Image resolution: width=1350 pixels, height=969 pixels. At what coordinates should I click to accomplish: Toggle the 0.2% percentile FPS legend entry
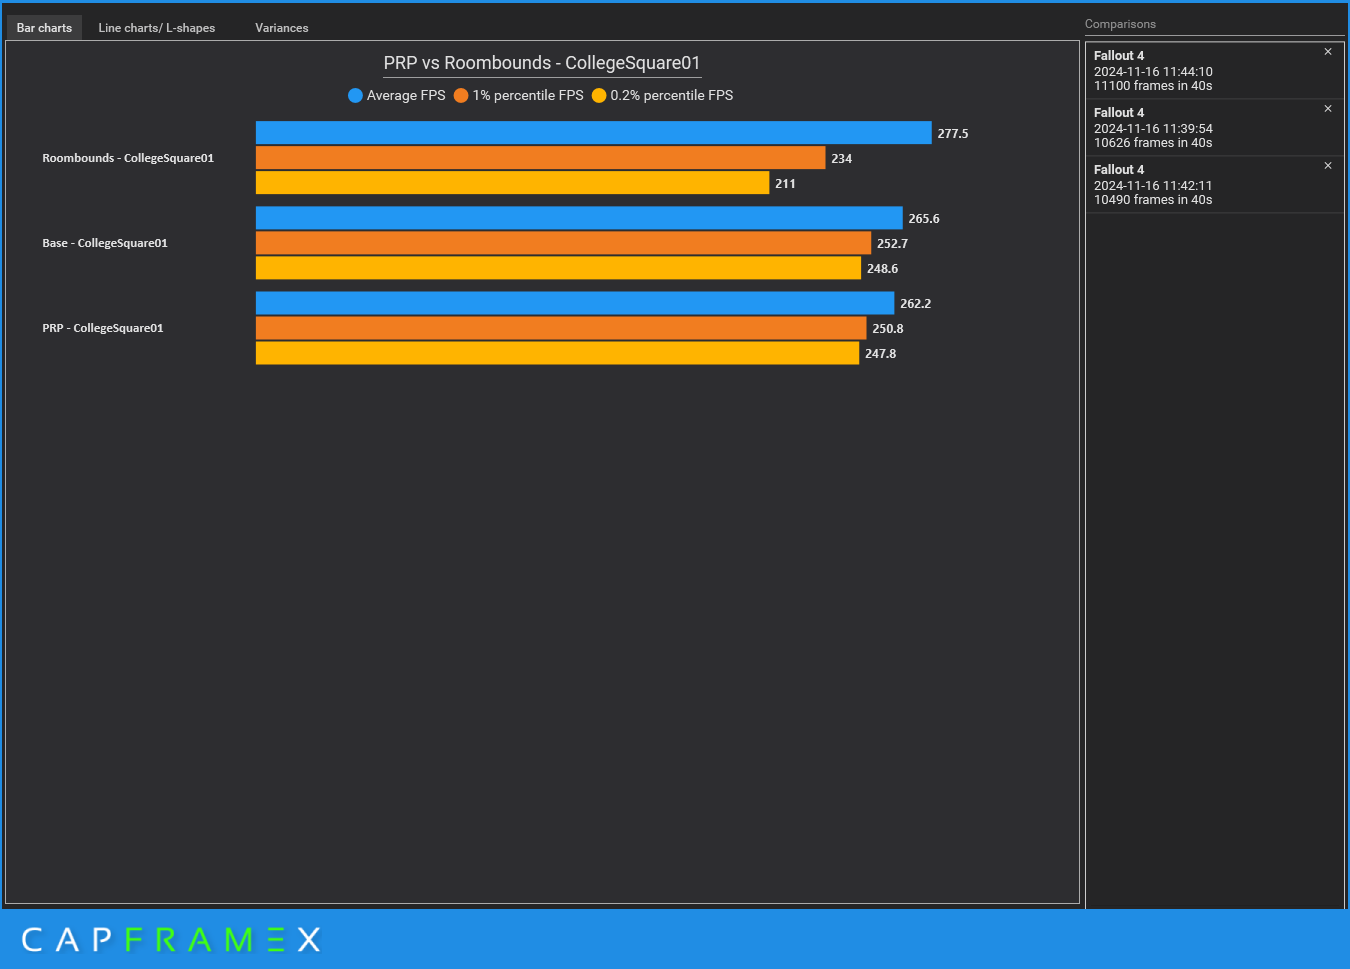663,96
